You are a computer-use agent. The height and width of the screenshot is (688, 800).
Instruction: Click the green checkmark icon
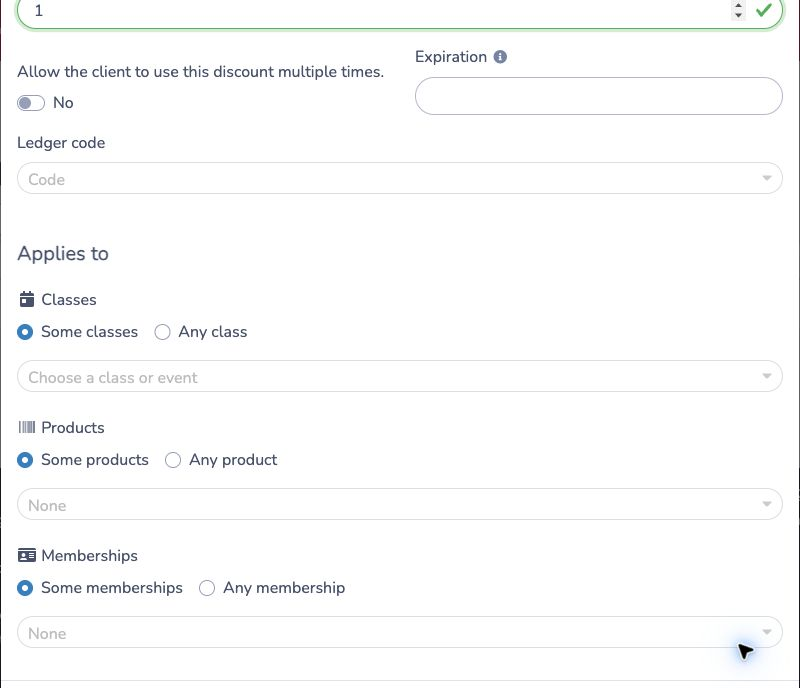764,10
